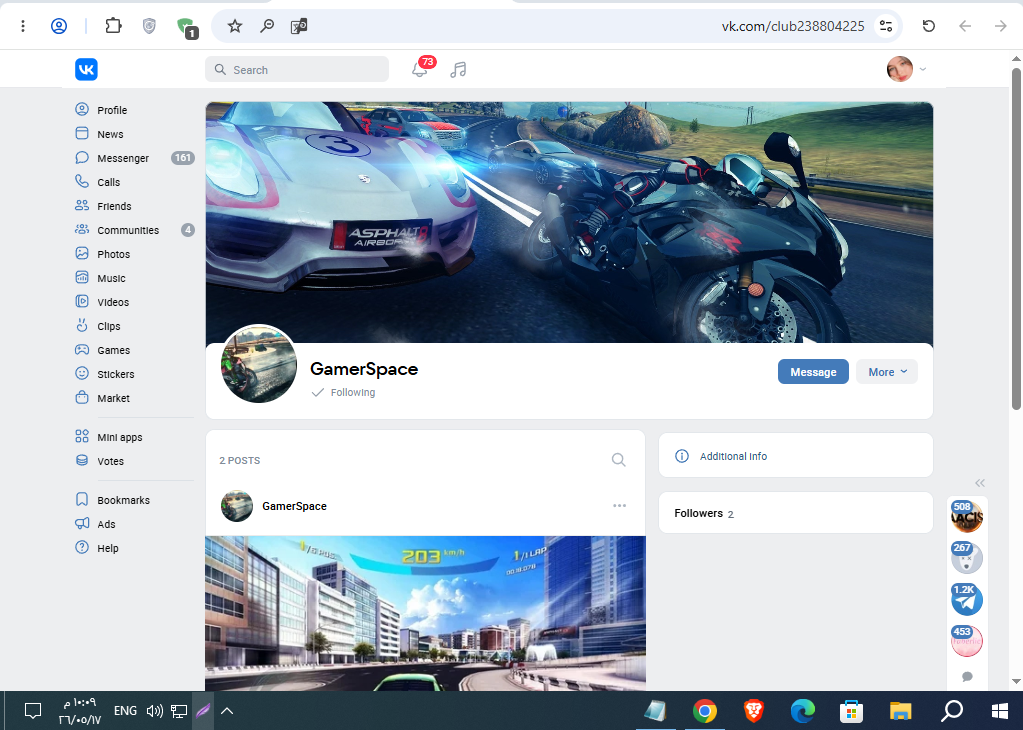Open the browser zoom magnifier icon
Viewport: 1023px width, 730px height.
[267, 26]
